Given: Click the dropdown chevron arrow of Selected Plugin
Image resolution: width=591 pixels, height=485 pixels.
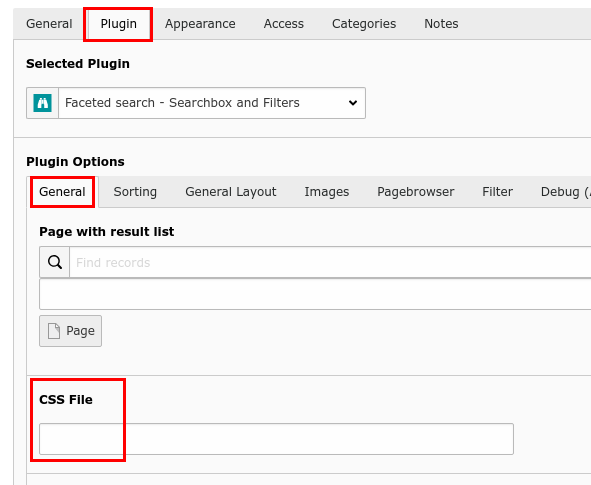Looking at the screenshot, I should click(353, 103).
